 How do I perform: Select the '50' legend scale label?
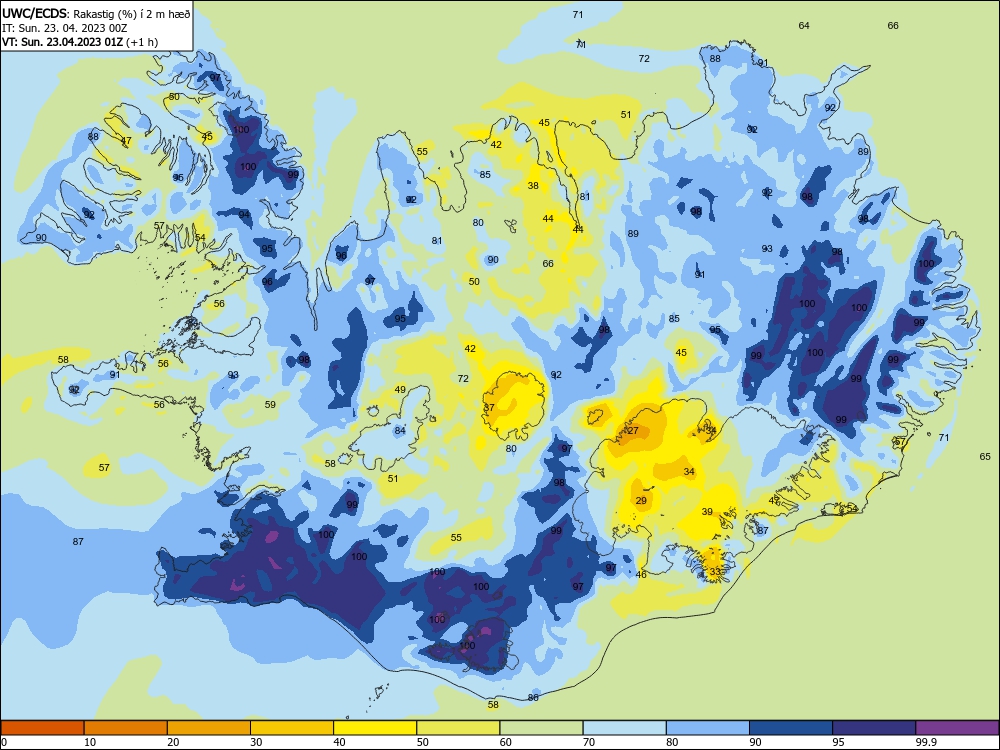(x=422, y=742)
